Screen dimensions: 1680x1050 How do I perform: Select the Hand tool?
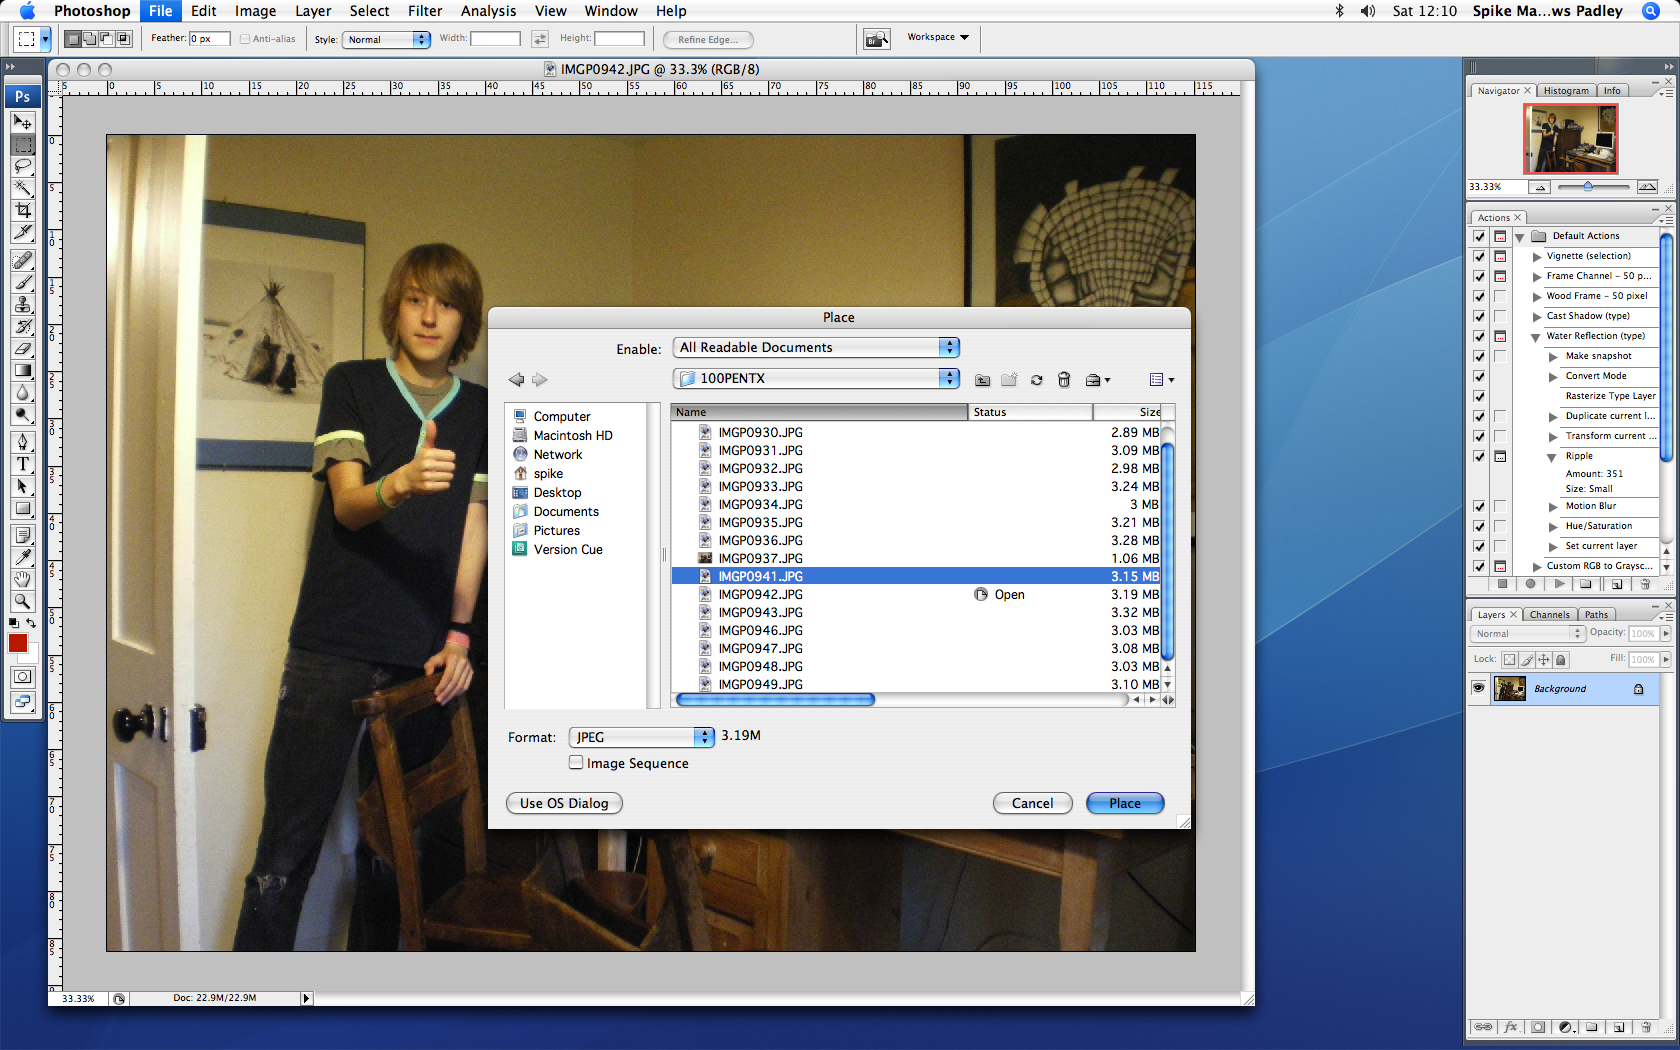click(22, 579)
